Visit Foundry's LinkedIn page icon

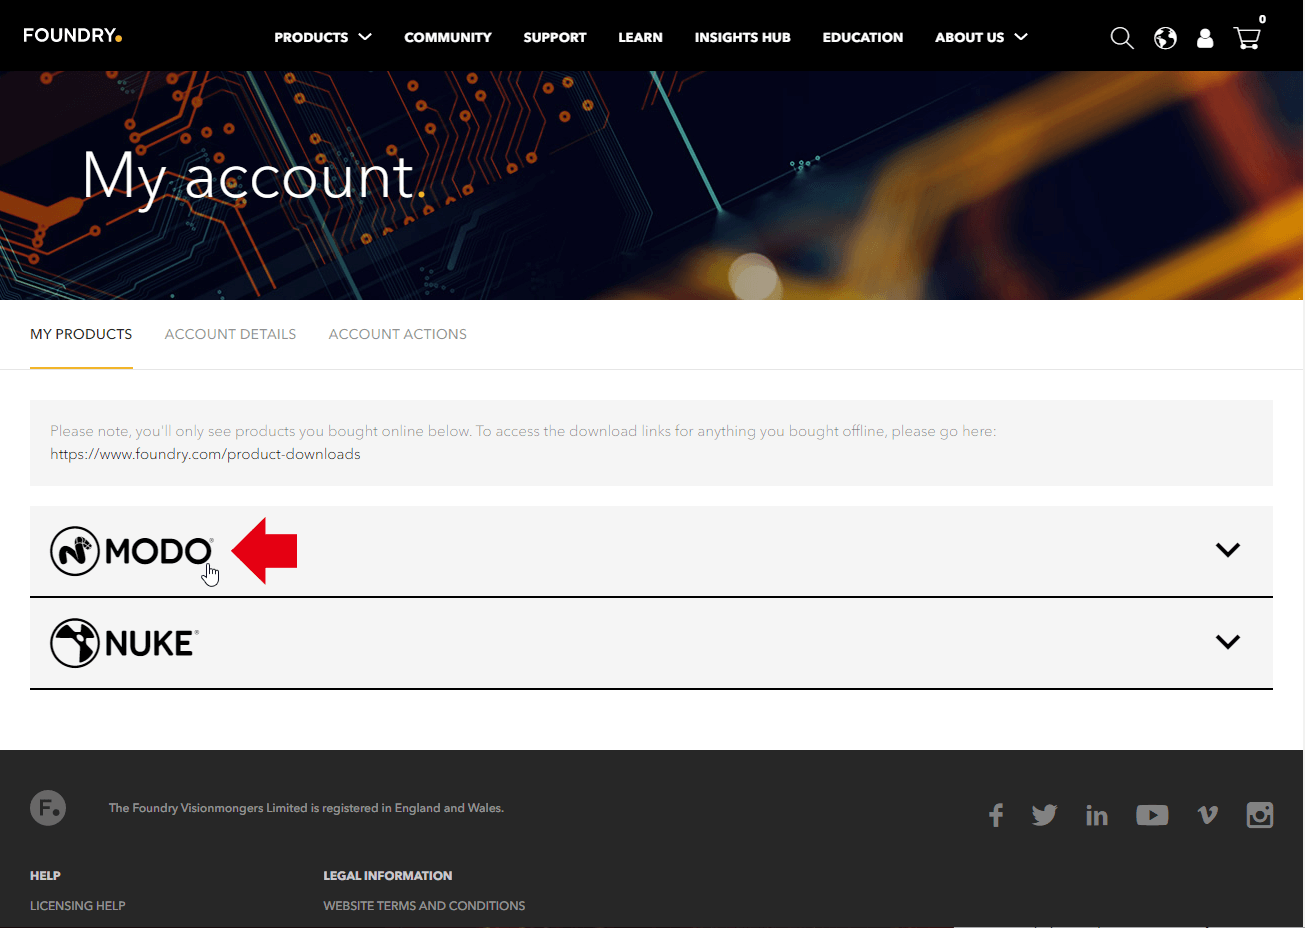pos(1097,815)
